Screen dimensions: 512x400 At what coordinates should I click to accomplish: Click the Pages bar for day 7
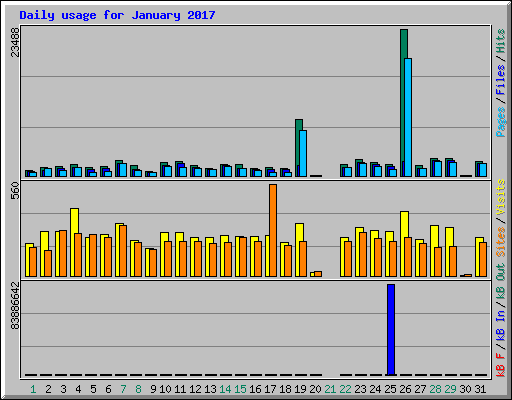(x=123, y=170)
